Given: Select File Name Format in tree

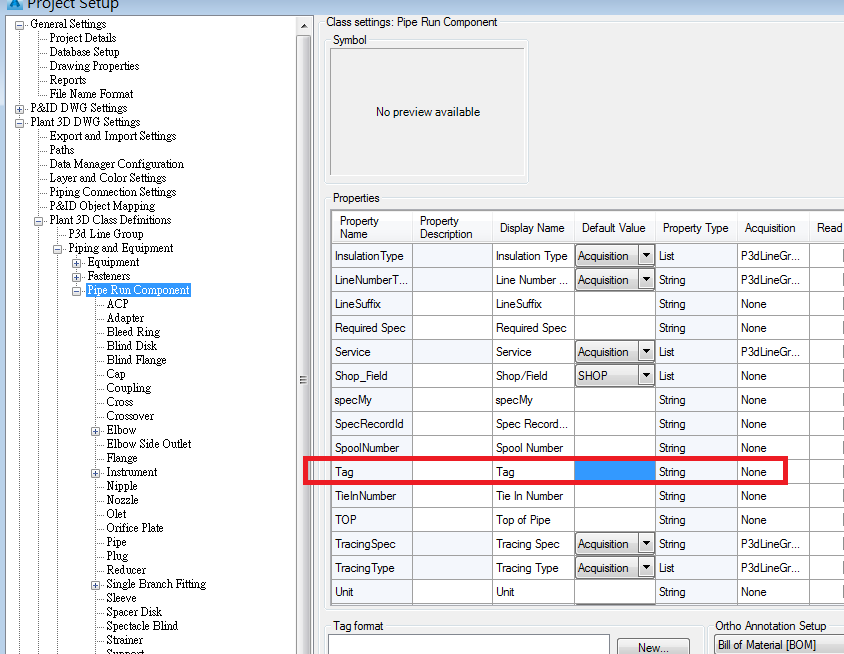Looking at the screenshot, I should (x=92, y=94).
